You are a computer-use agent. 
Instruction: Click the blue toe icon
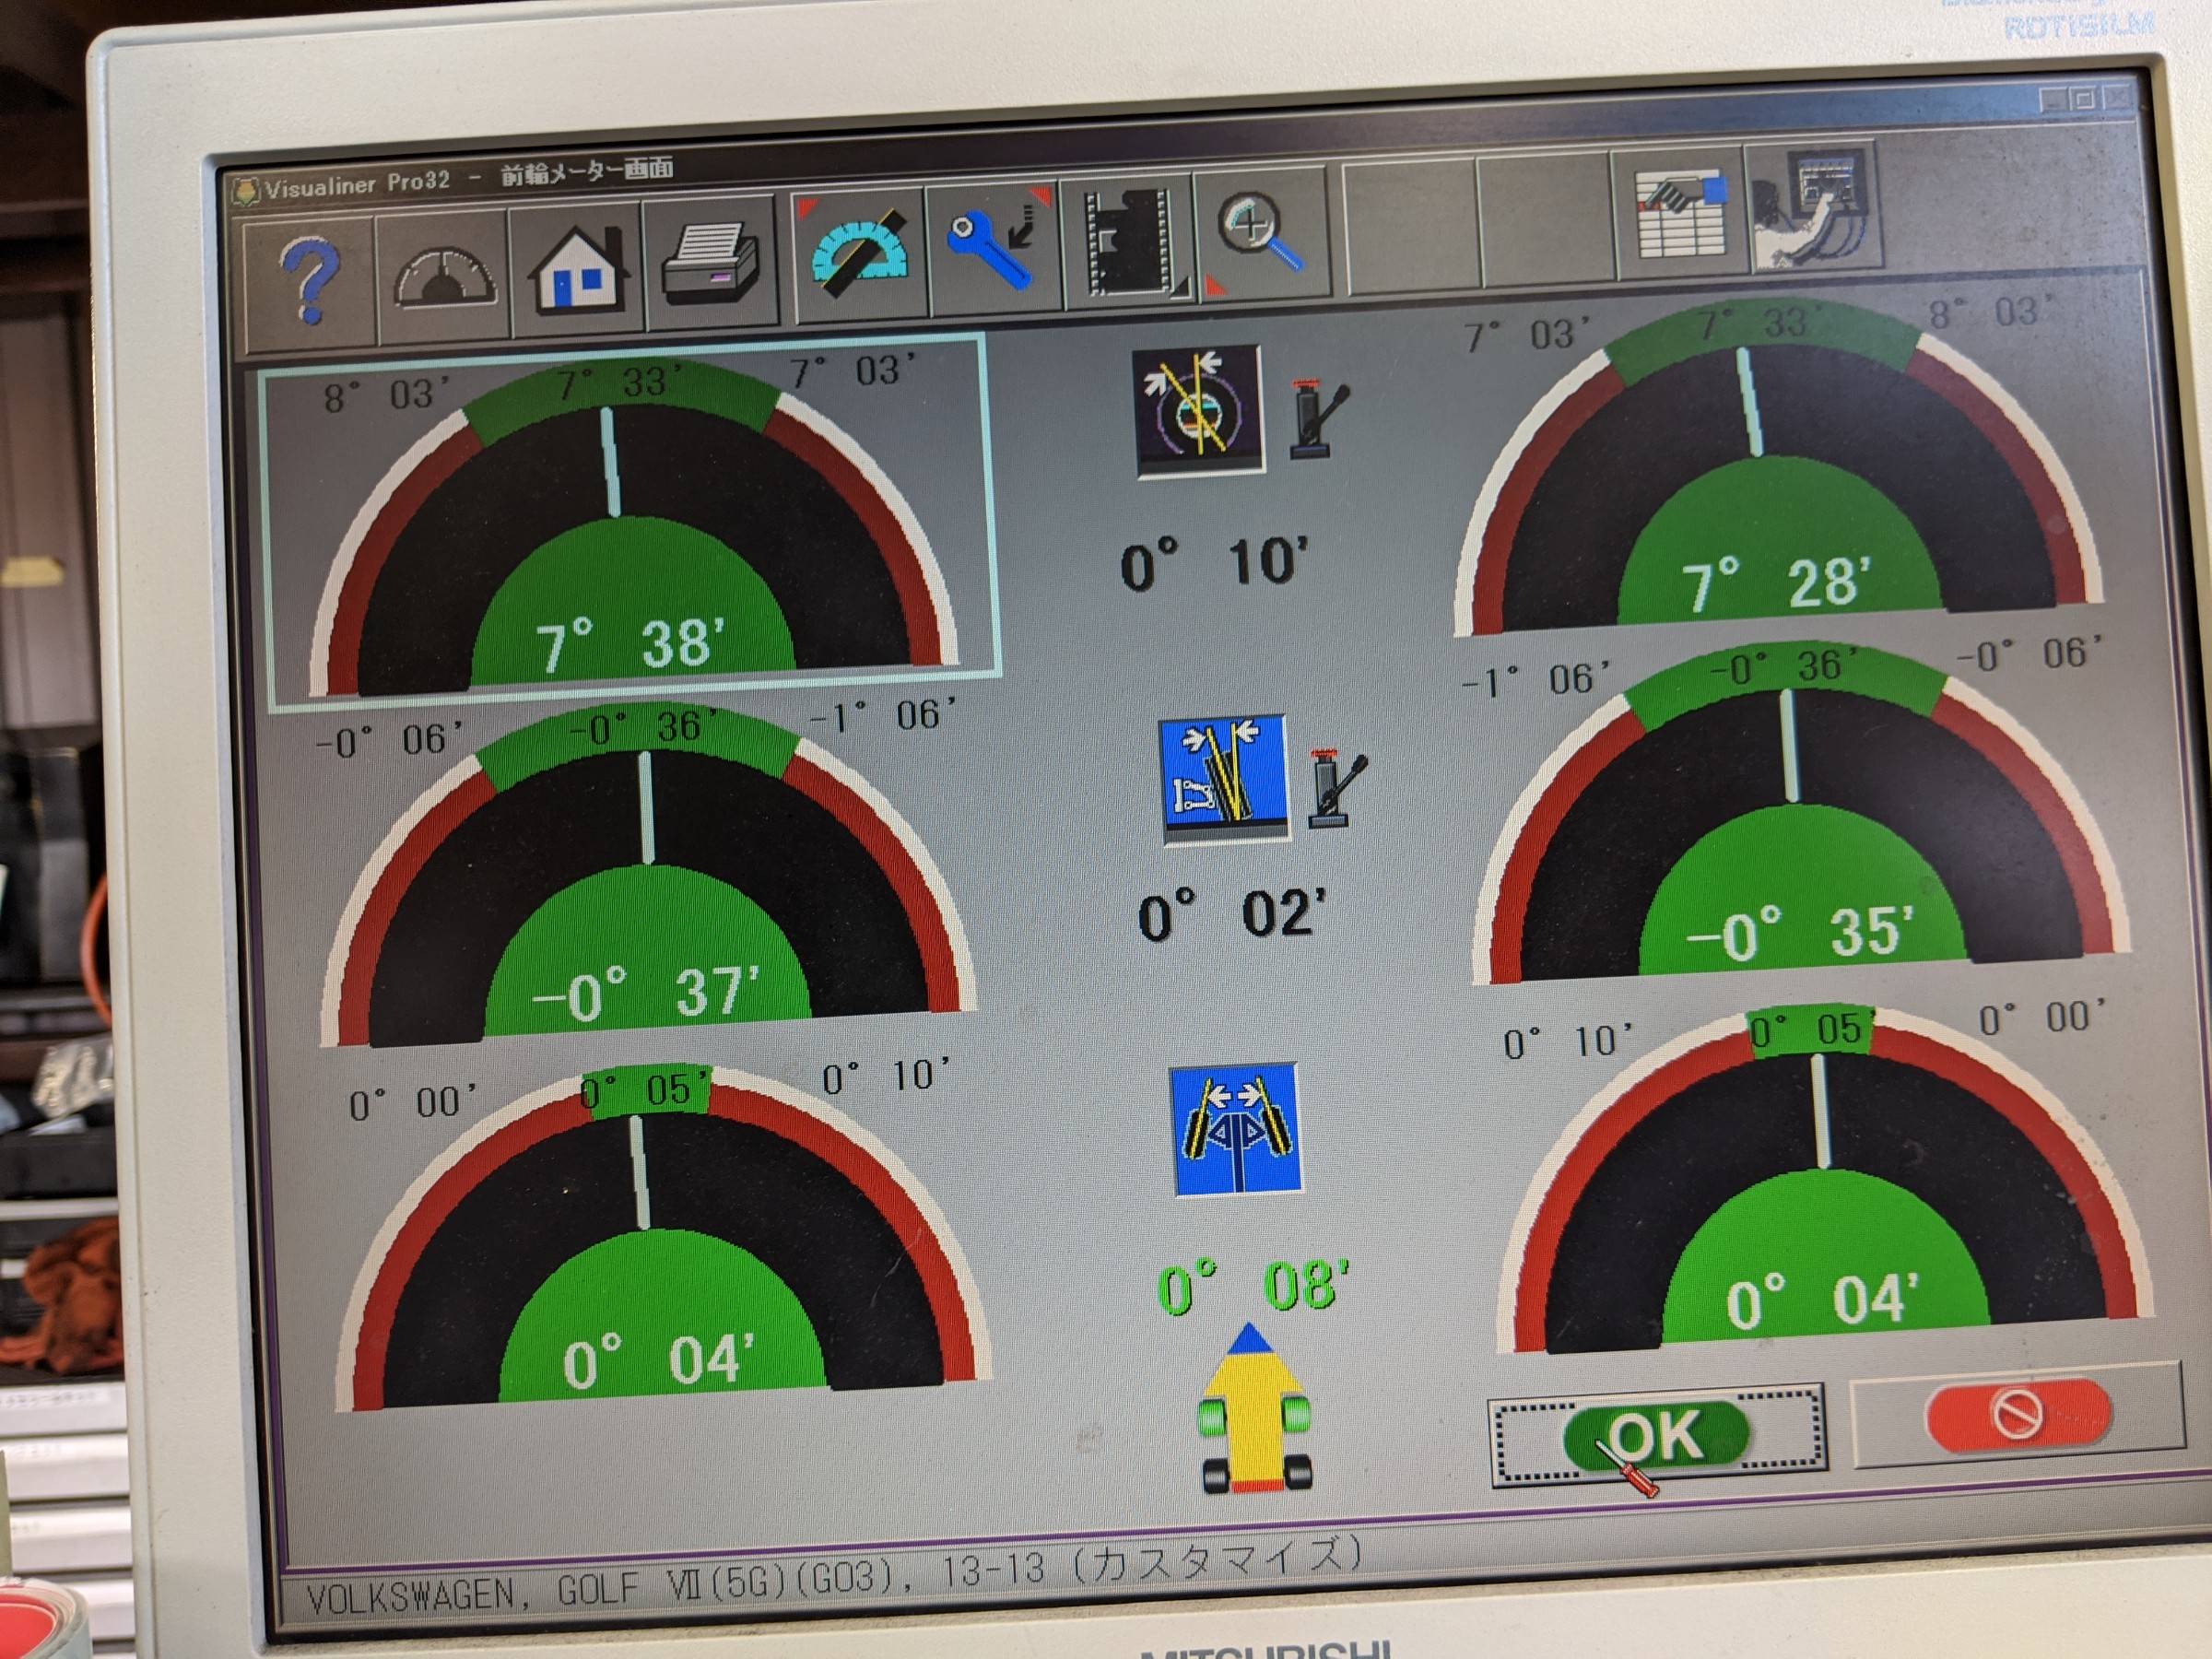coord(1238,1132)
